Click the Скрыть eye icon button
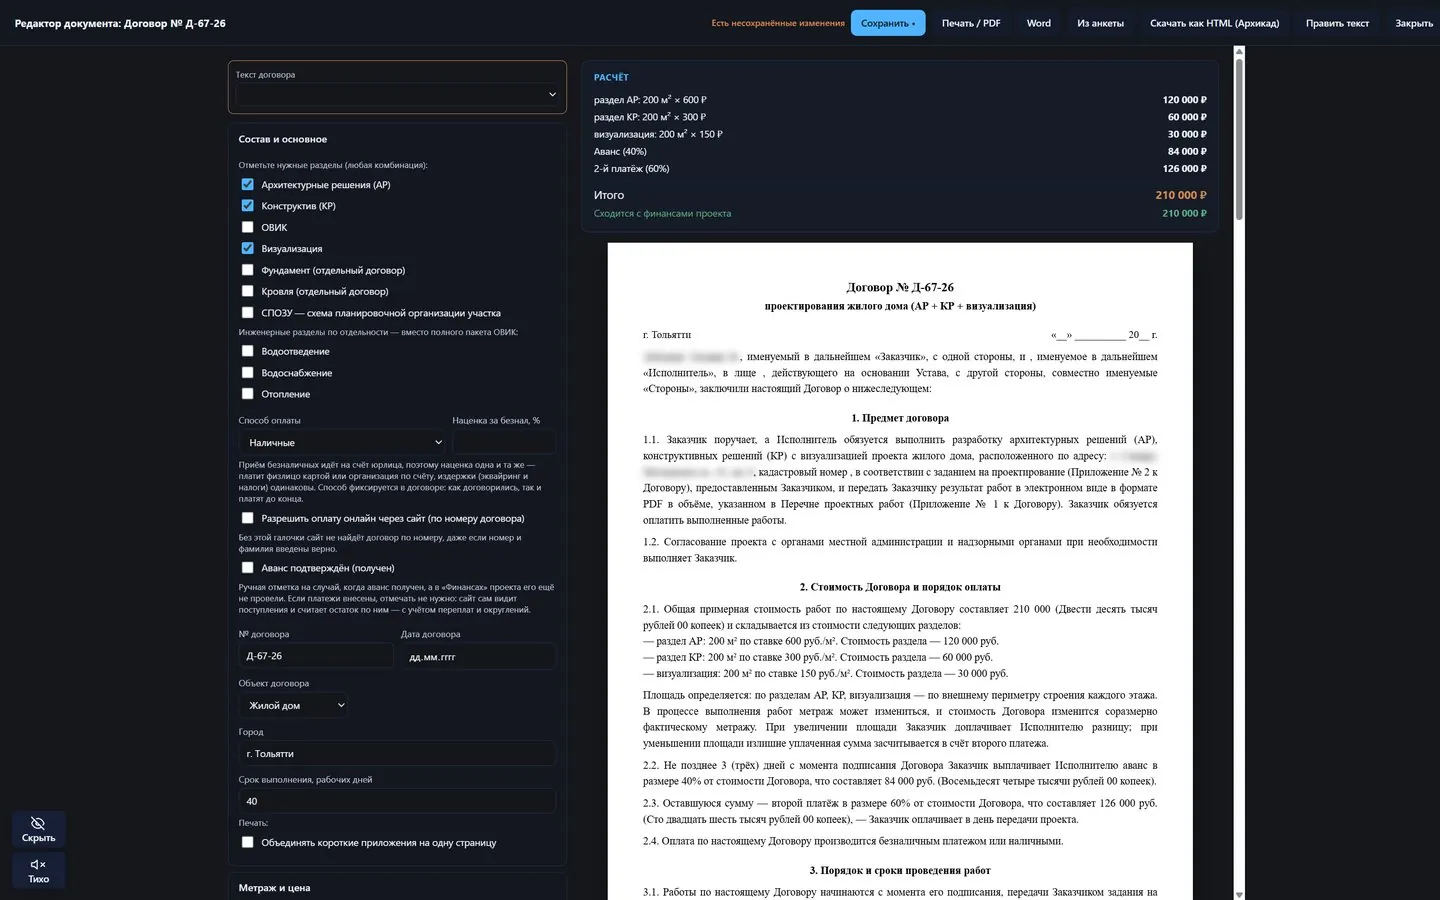The width and height of the screenshot is (1440, 900). 38,829
